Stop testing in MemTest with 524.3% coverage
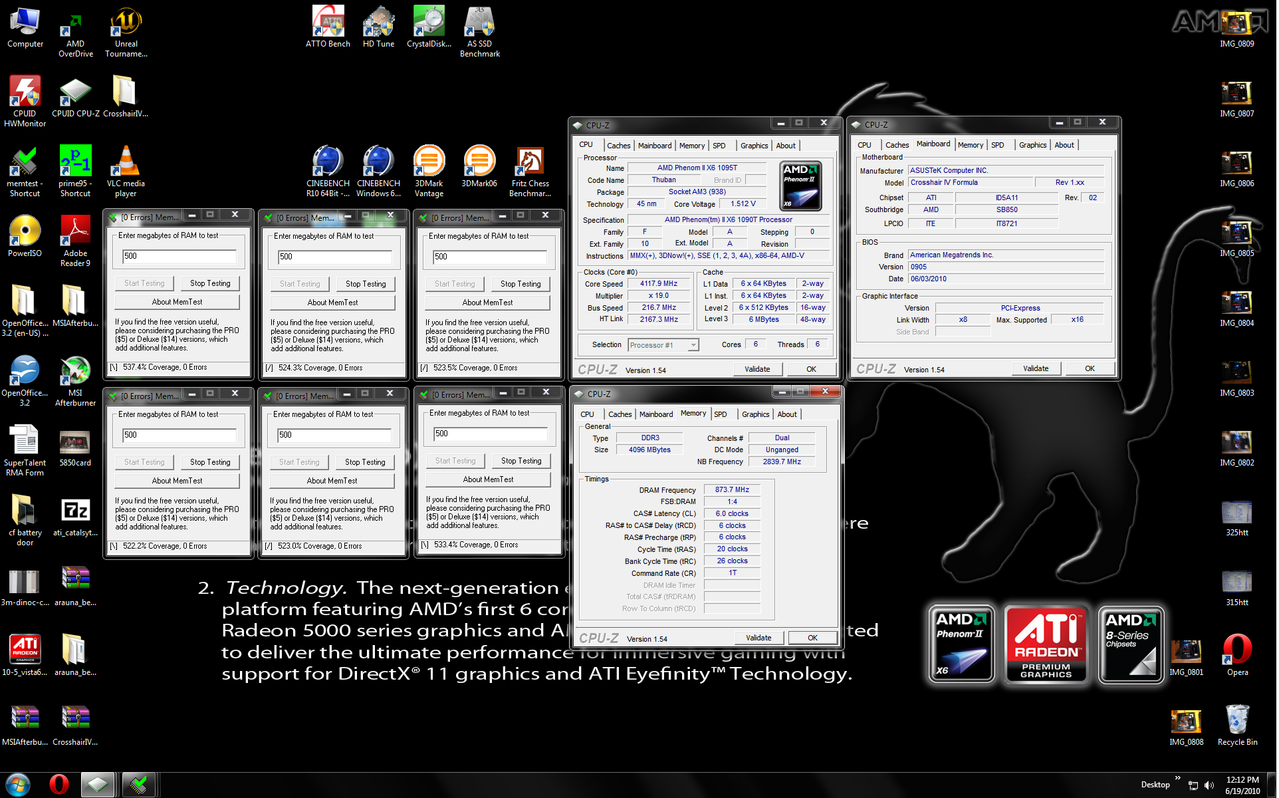 click(365, 284)
